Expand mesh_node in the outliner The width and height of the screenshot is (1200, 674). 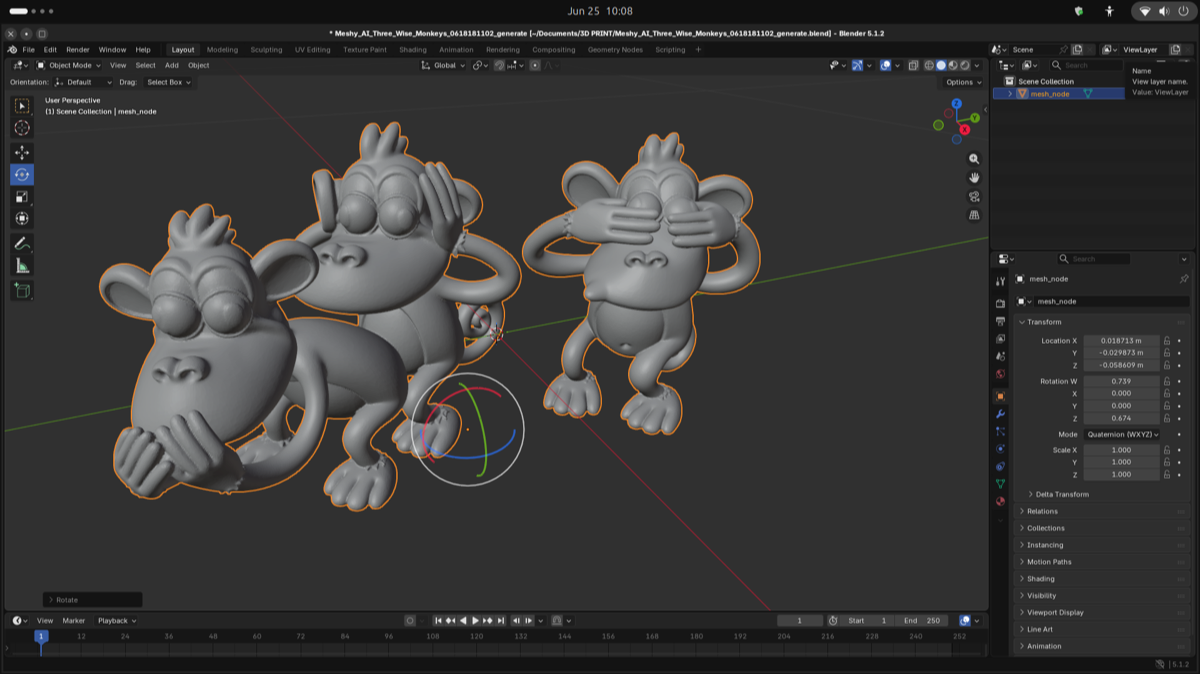1010,94
